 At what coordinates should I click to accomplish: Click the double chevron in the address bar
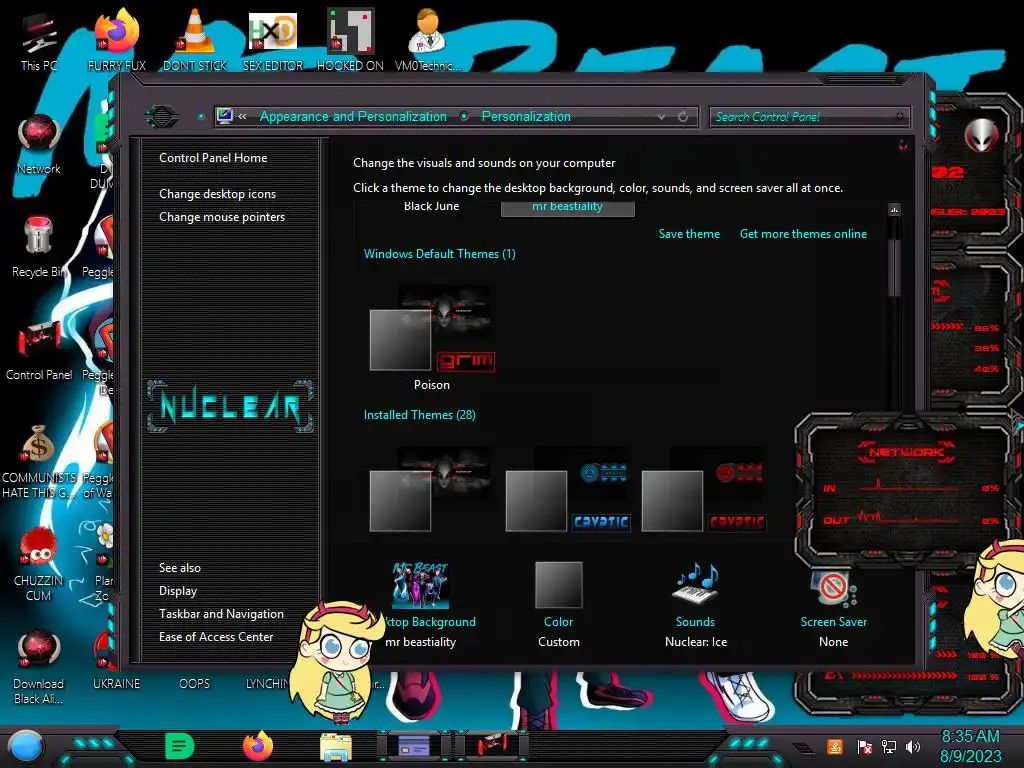coord(242,117)
